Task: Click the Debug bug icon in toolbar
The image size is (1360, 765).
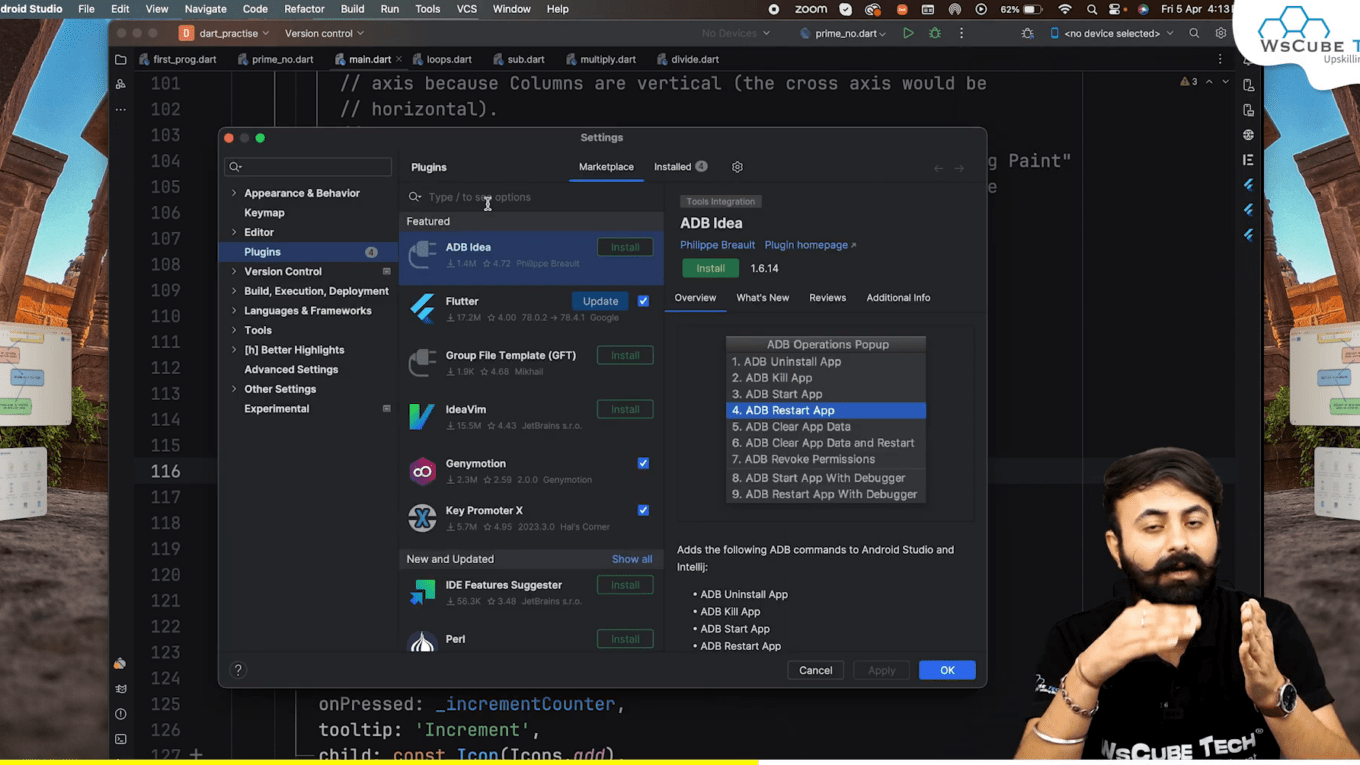Action: pyautogui.click(x=935, y=33)
